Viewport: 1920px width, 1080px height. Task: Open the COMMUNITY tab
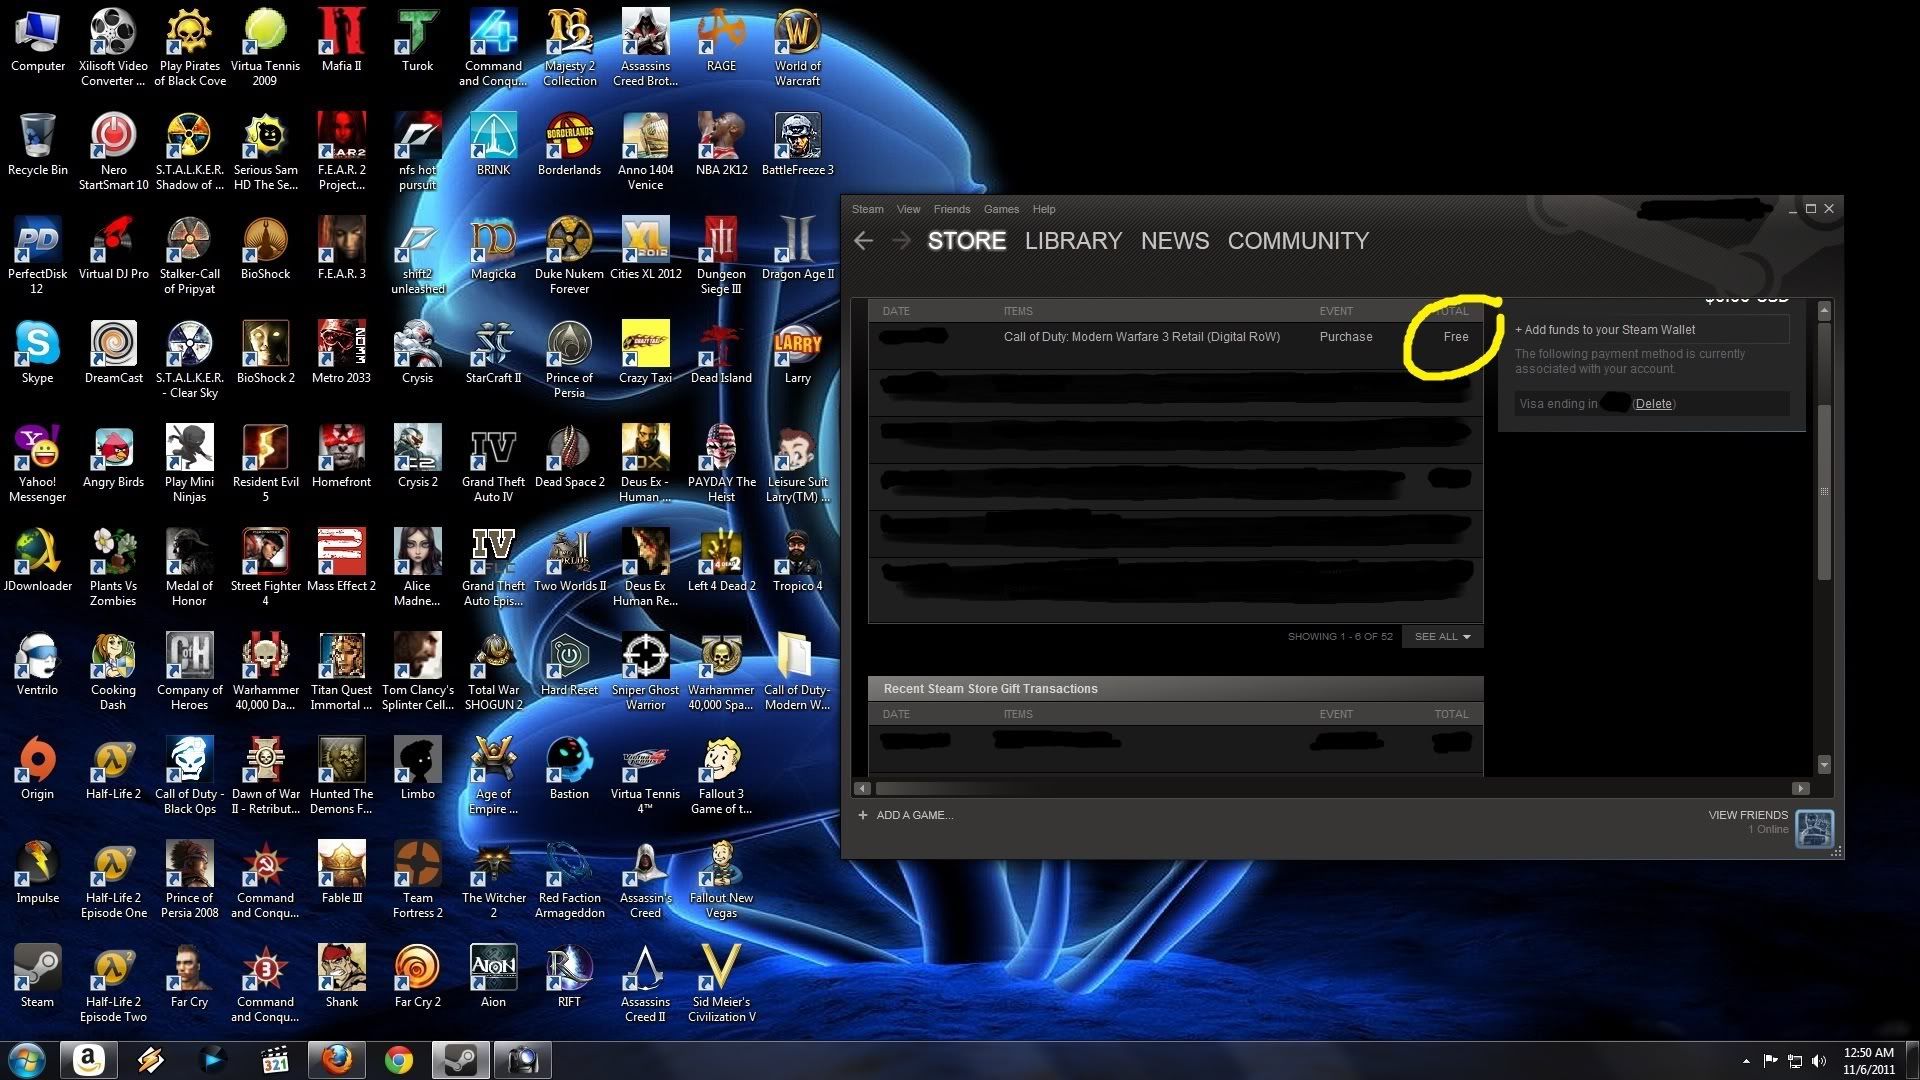pos(1298,241)
